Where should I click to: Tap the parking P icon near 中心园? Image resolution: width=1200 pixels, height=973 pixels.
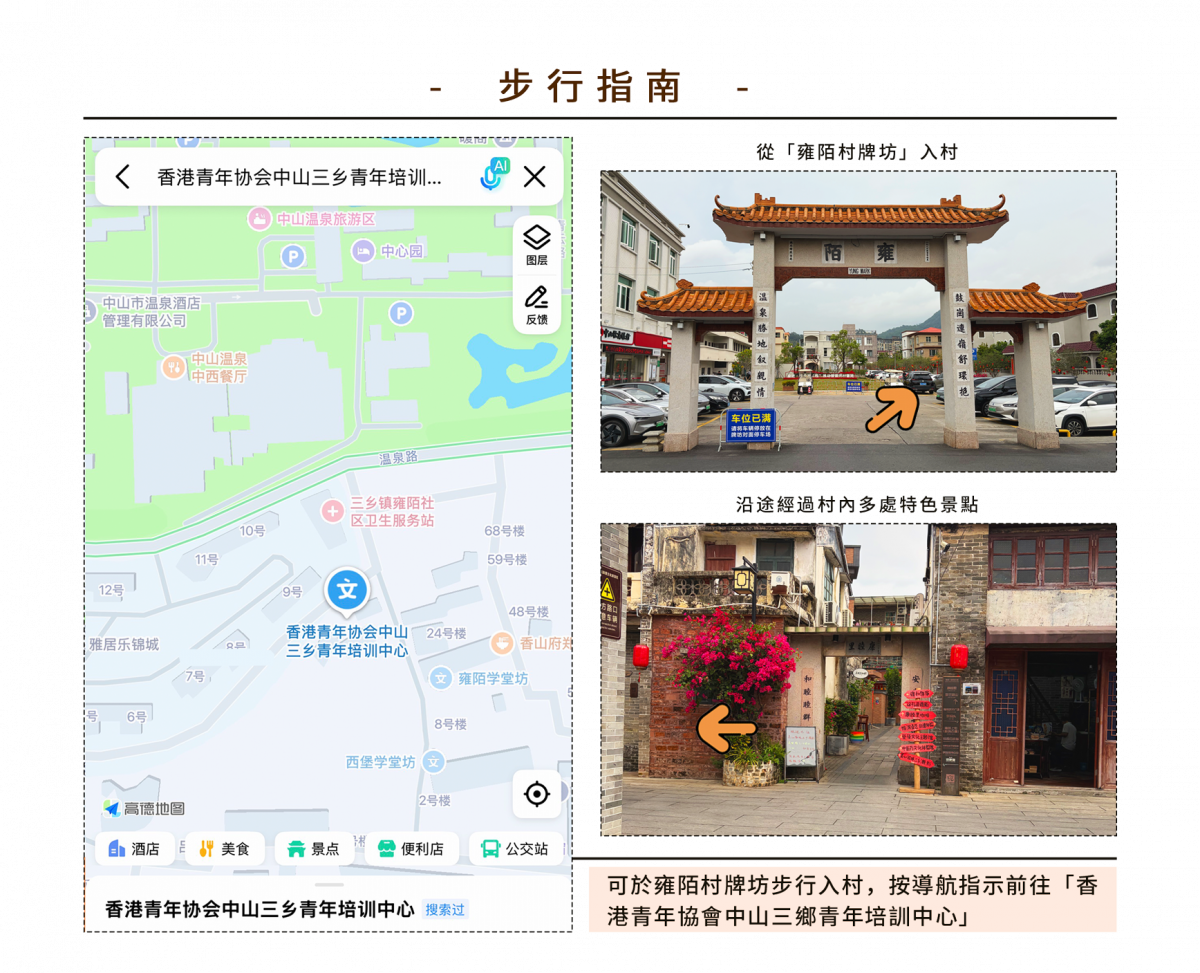point(292,256)
